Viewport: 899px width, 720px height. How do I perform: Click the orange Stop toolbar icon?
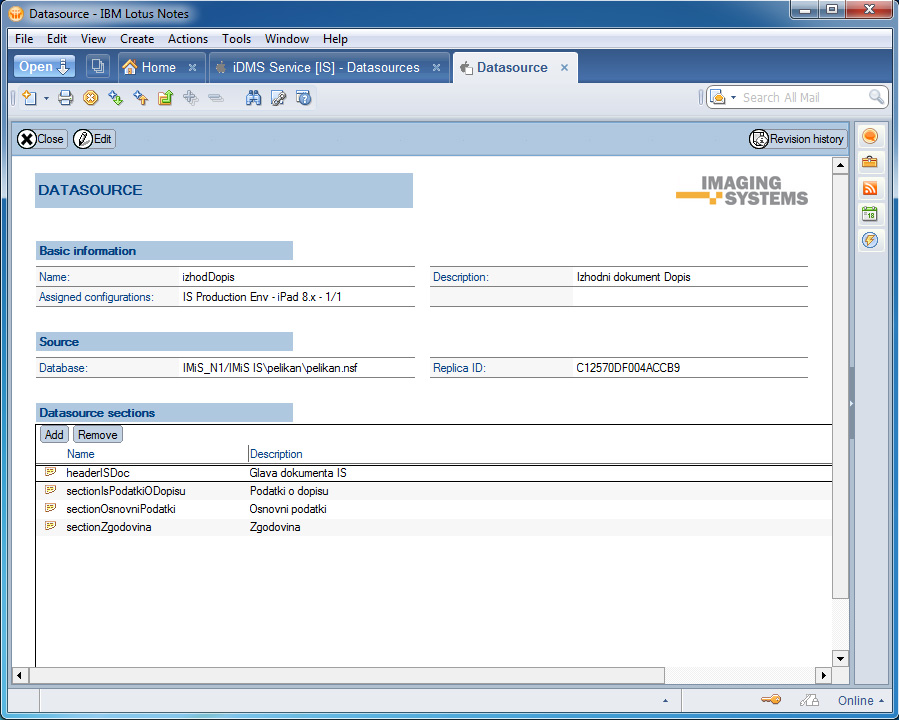point(91,98)
